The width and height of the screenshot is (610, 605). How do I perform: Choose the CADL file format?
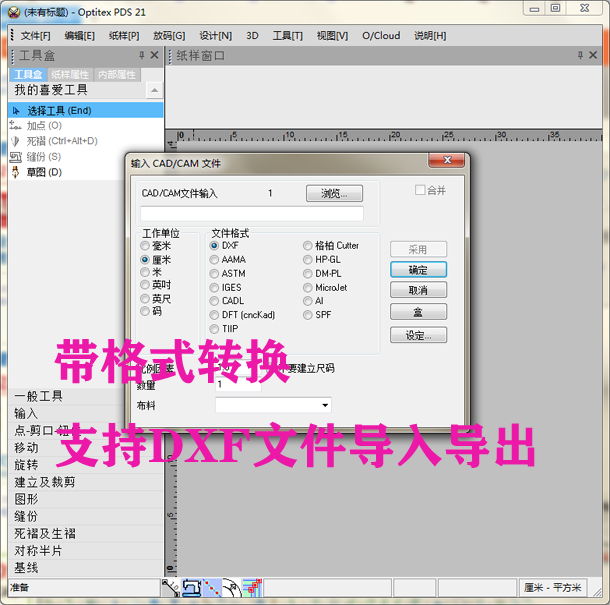227,301
